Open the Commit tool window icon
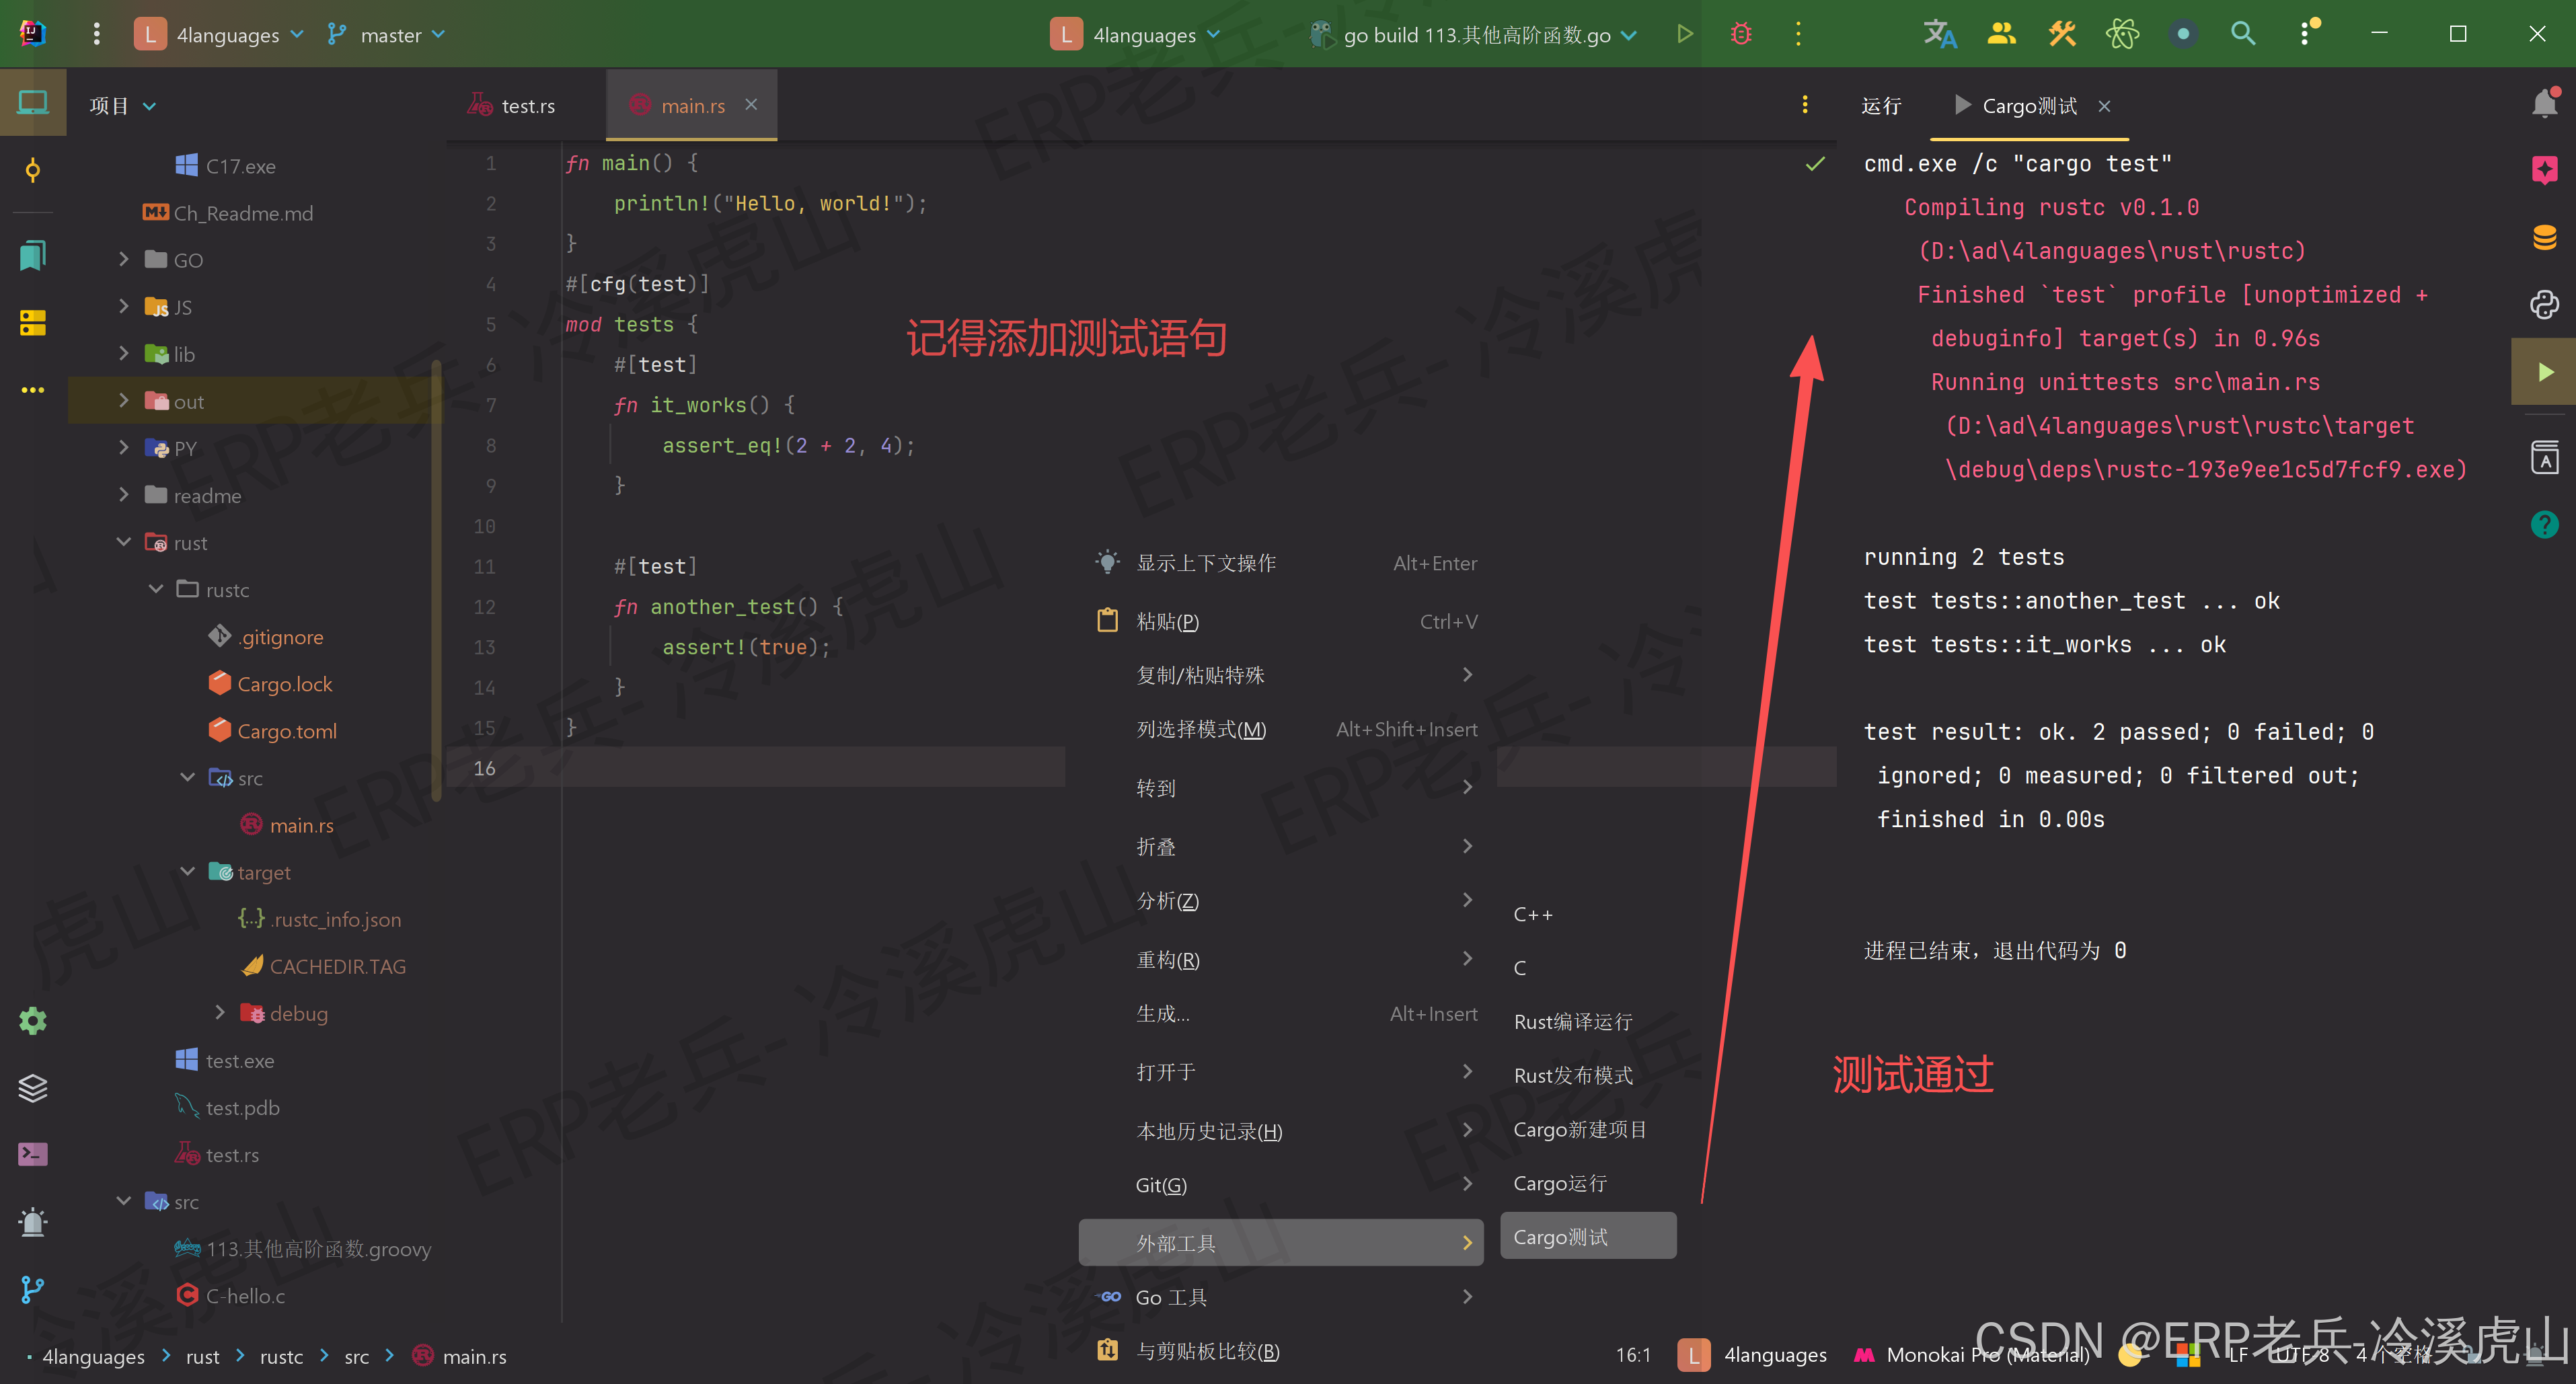 (x=33, y=170)
